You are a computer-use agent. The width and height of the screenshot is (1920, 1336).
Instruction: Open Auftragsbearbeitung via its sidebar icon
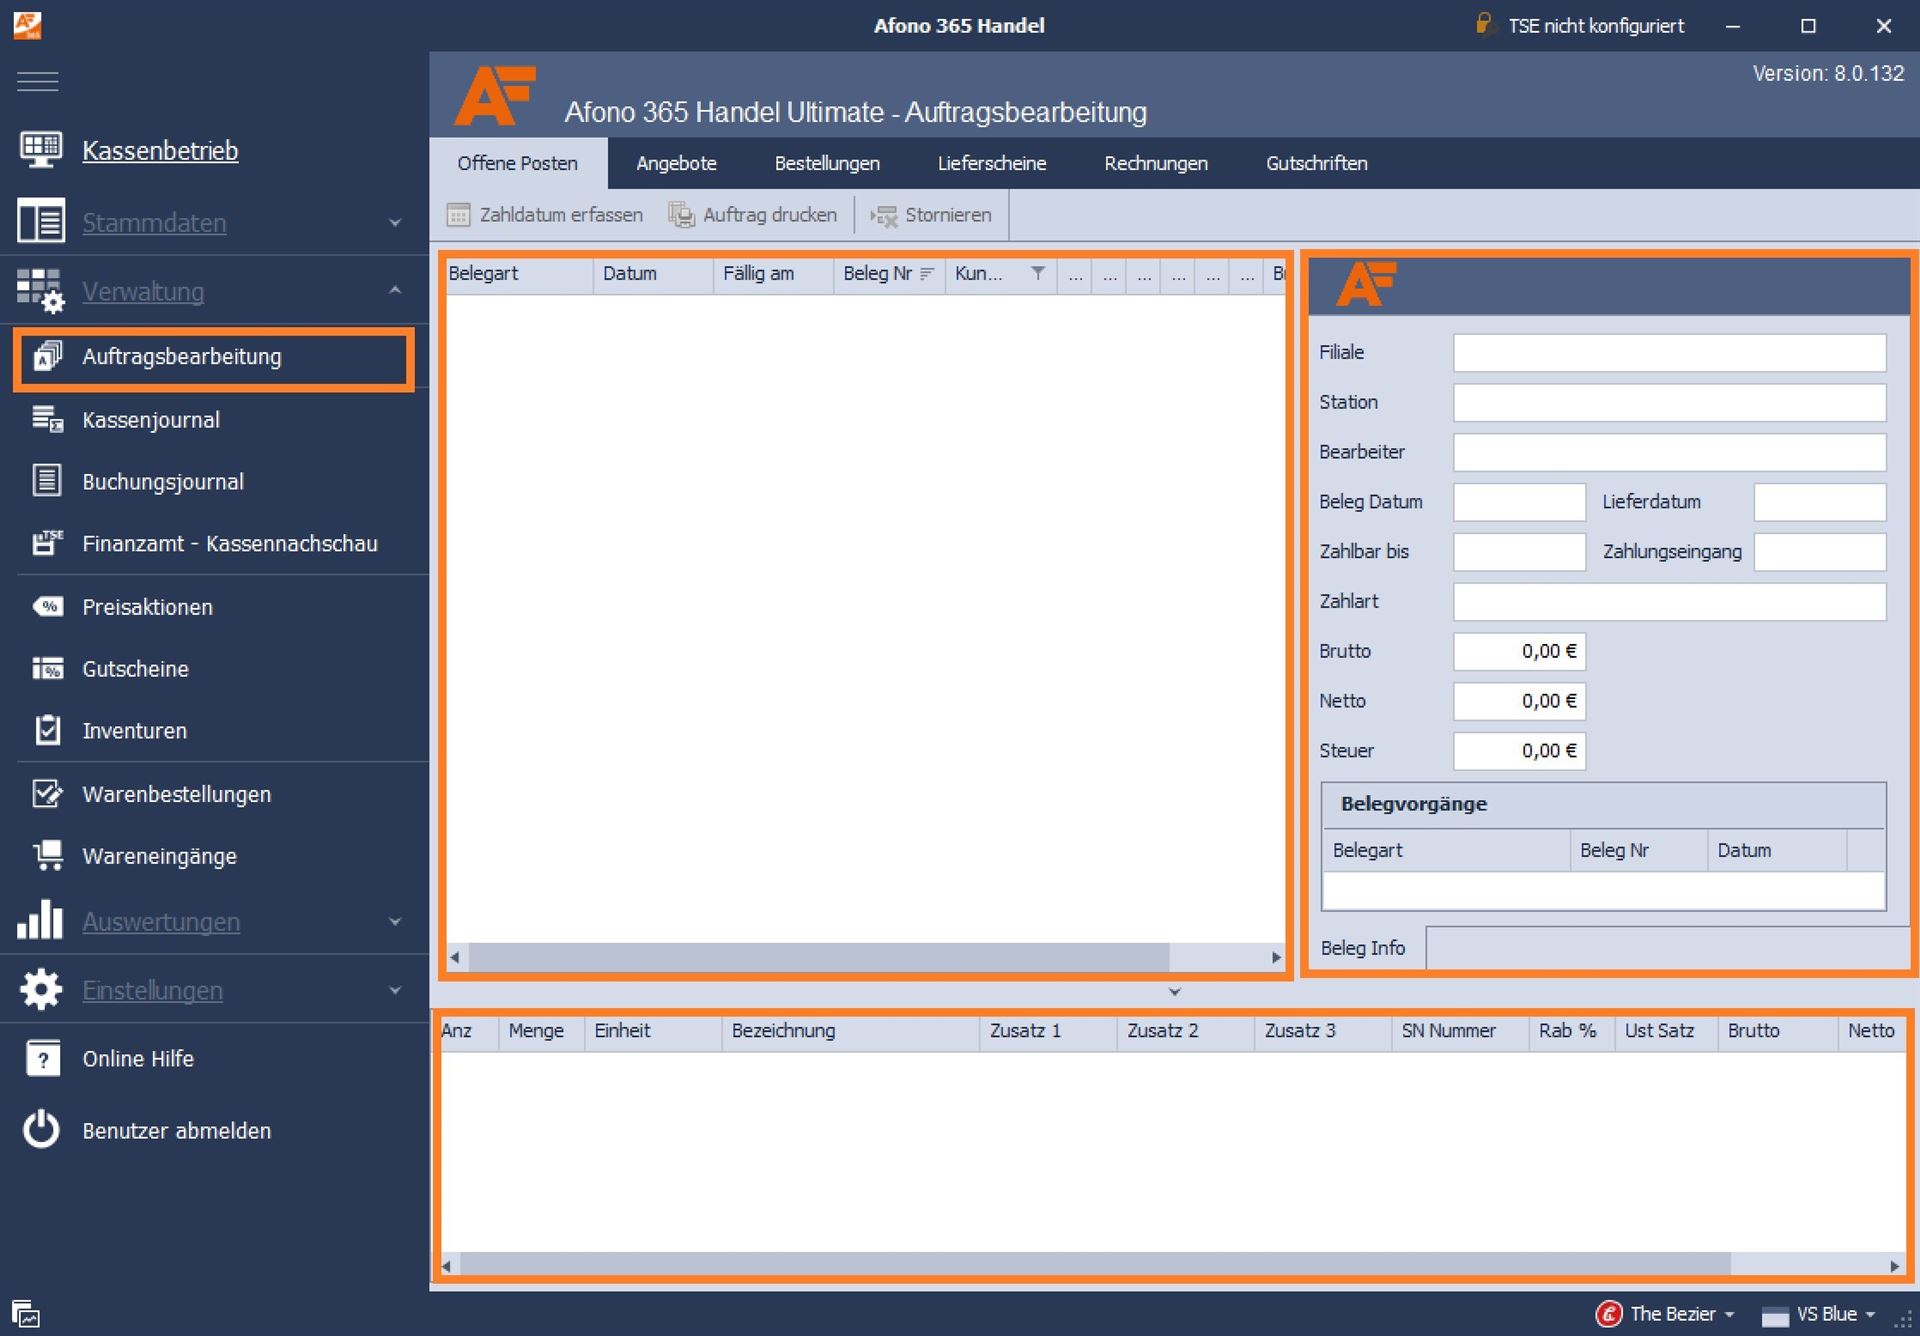[47, 357]
